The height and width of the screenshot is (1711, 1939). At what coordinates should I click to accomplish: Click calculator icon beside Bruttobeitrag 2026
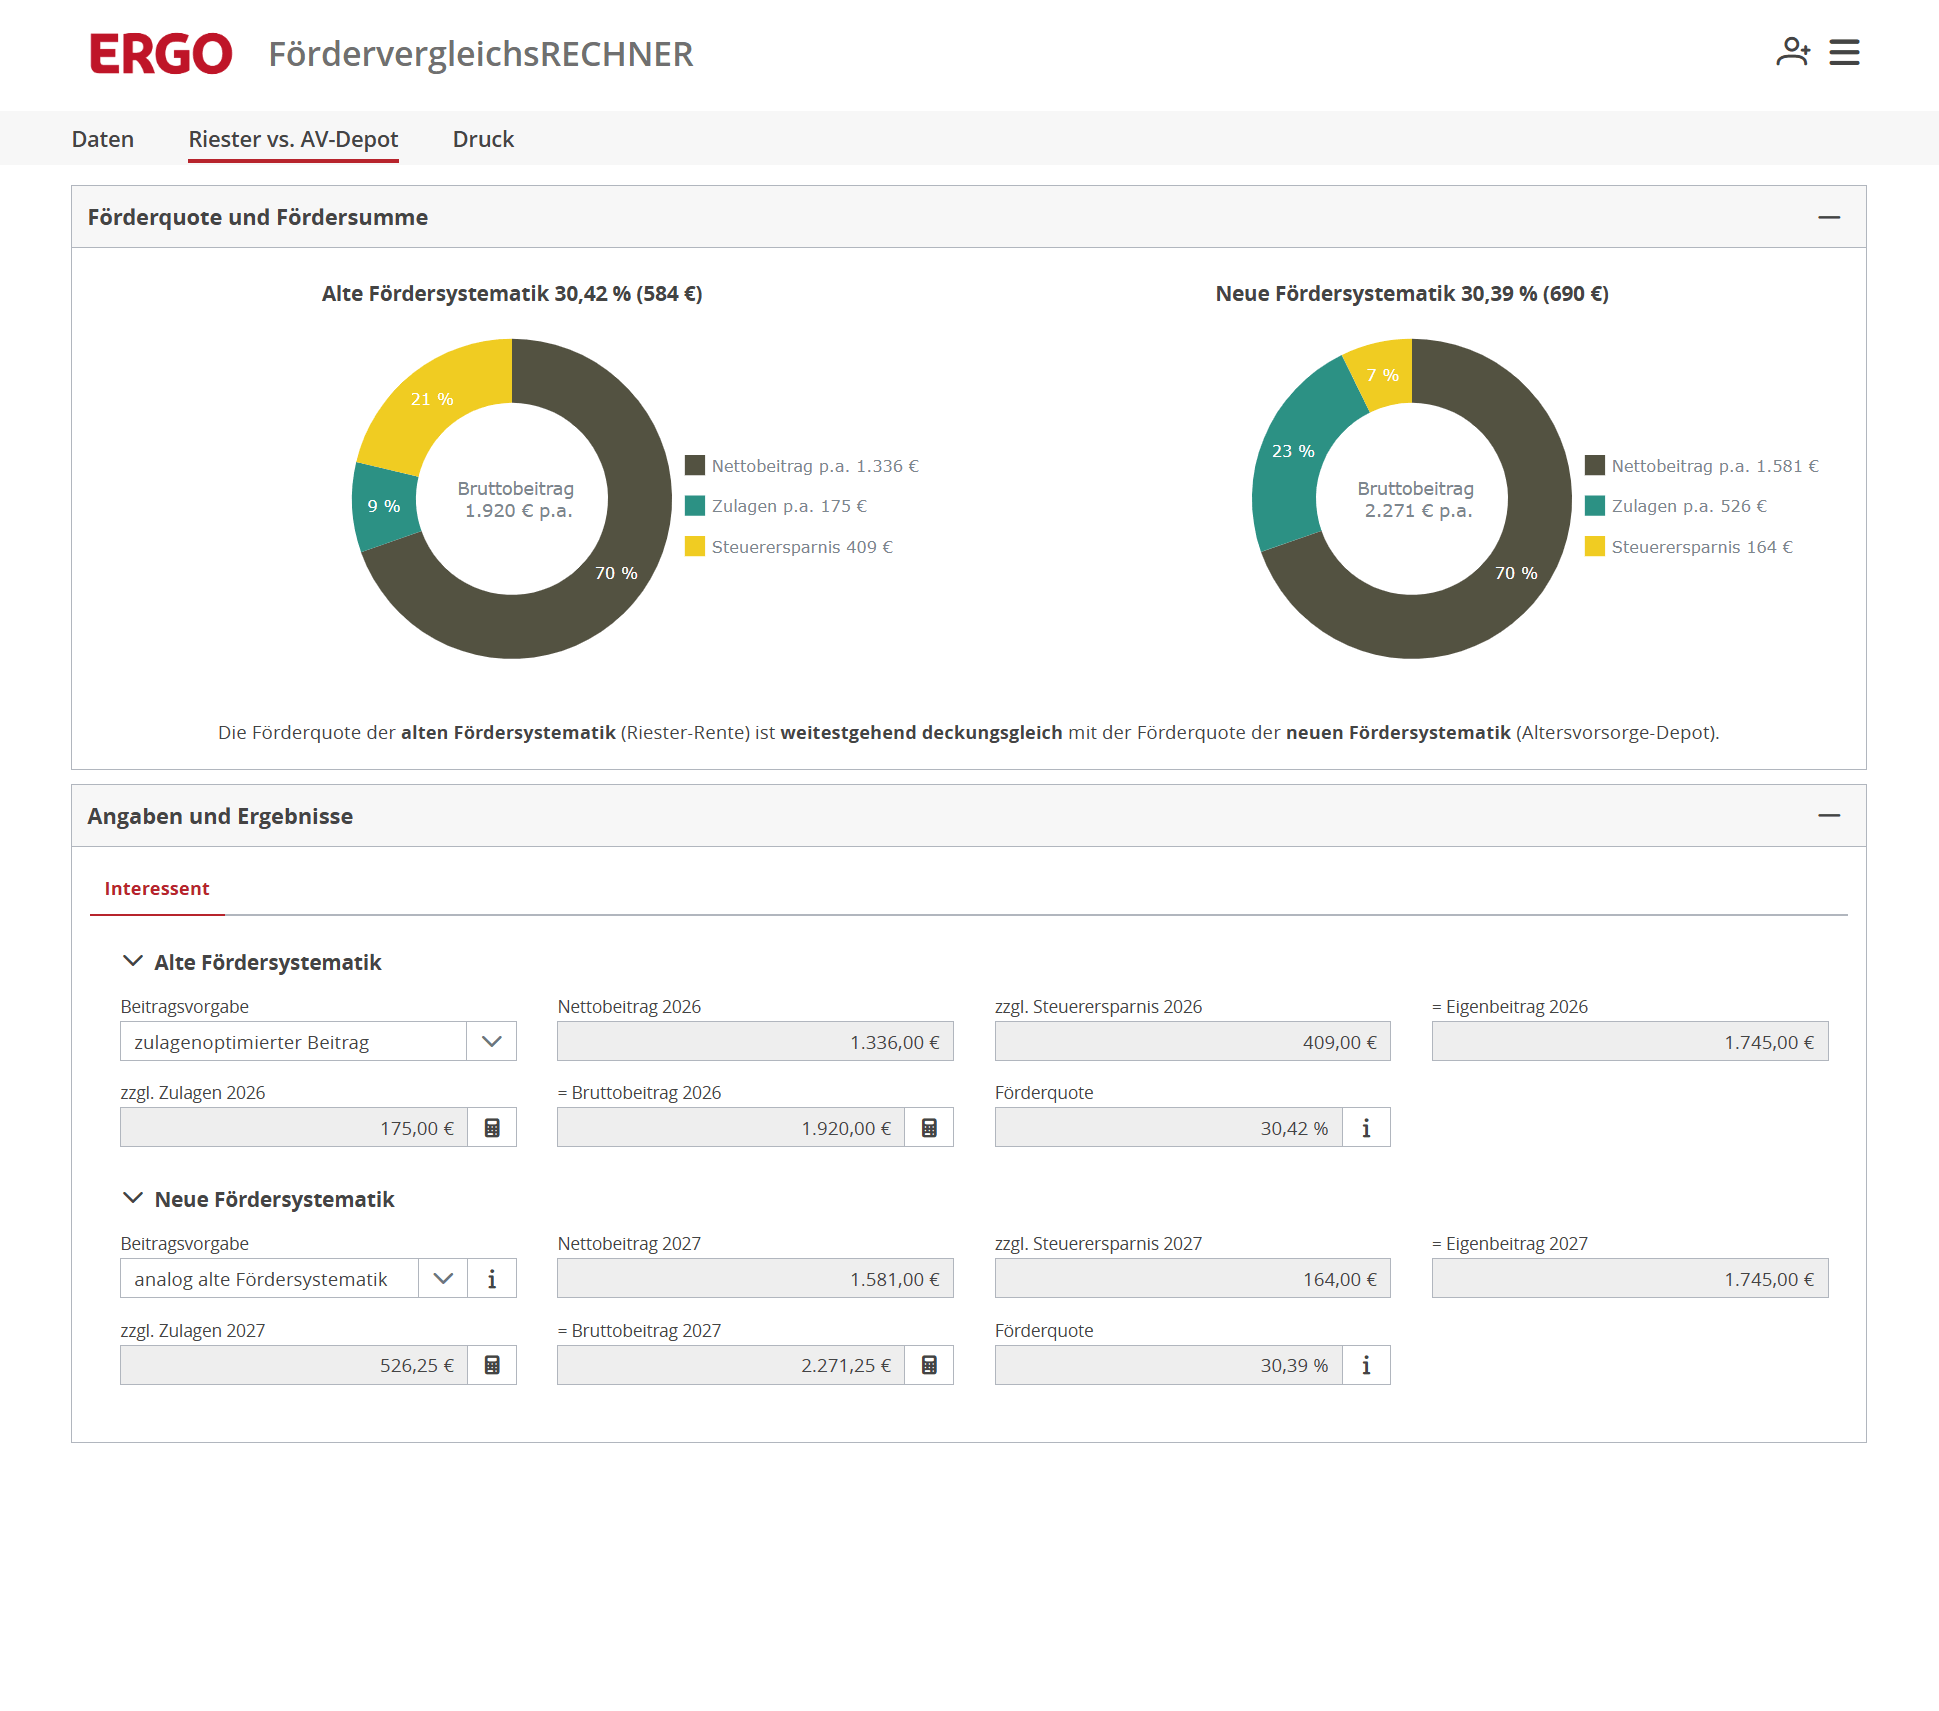929,1128
